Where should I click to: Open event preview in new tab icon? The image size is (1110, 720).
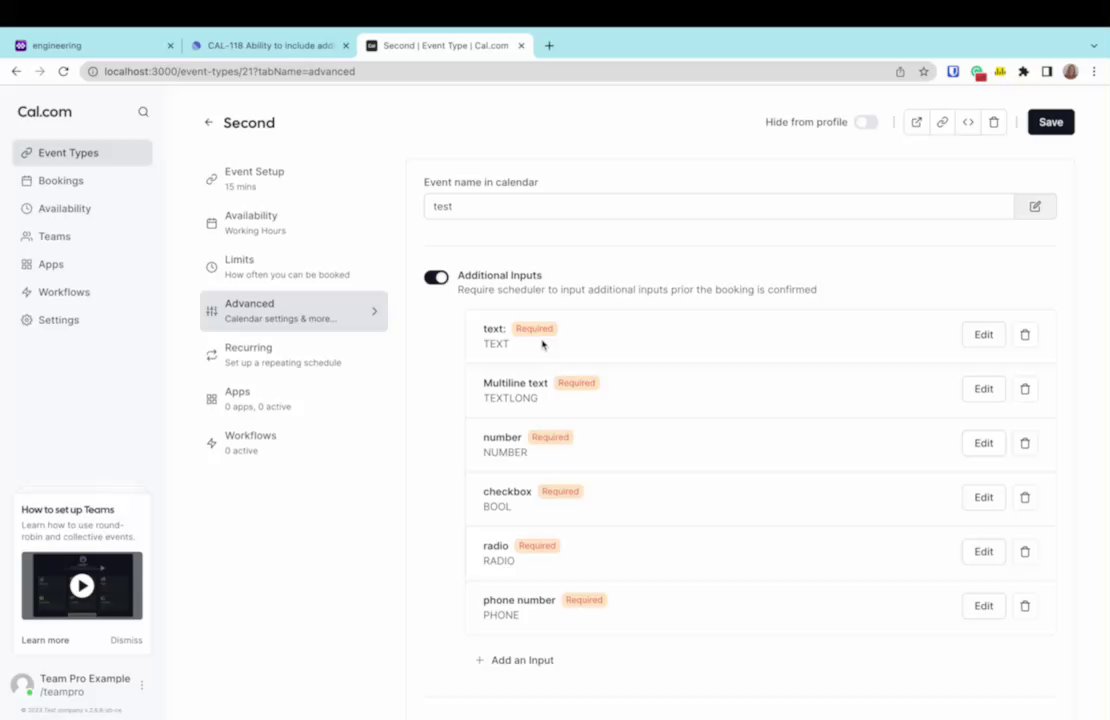[916, 122]
